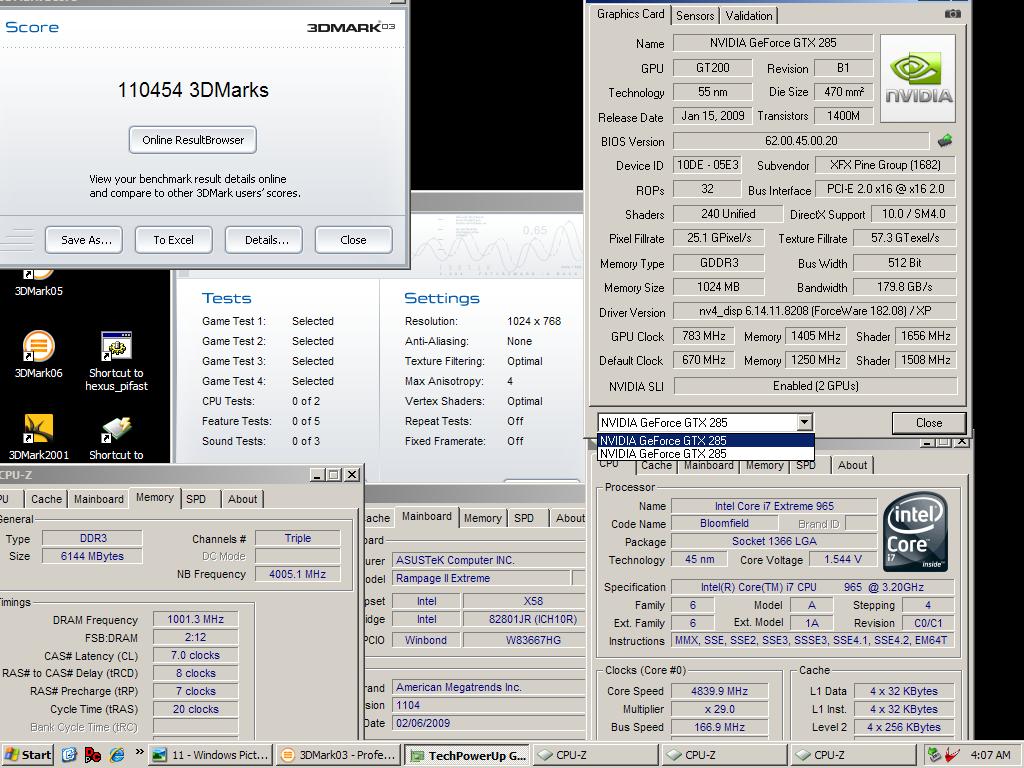
Task: Click the BIOS save chip icon in GPU-Z
Action: pyautogui.click(x=944, y=140)
